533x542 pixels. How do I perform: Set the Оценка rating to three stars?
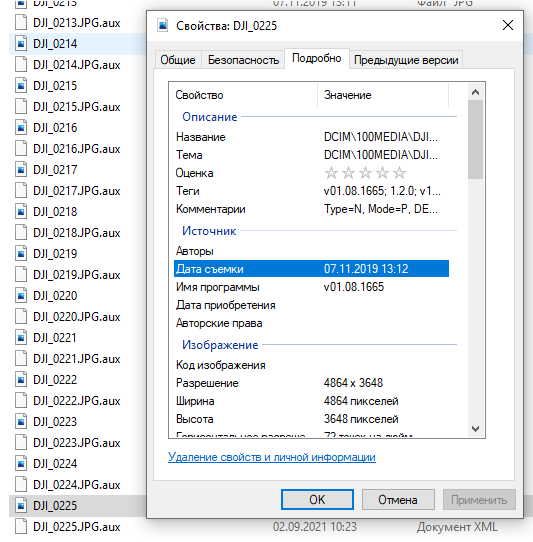365,173
